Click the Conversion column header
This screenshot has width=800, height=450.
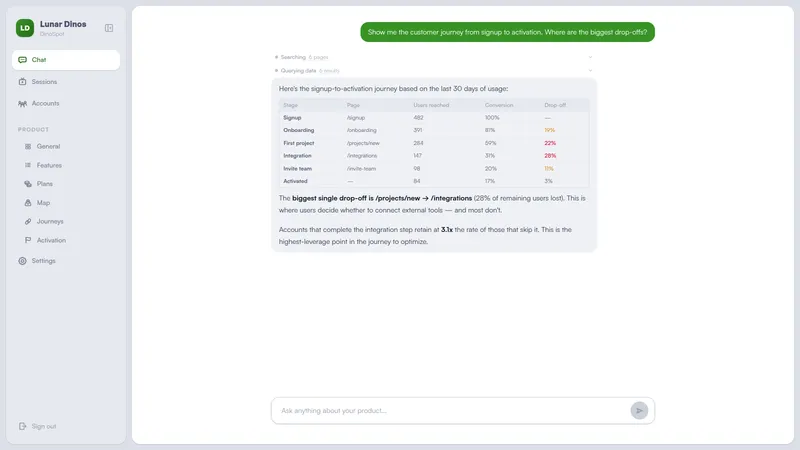[499, 105]
